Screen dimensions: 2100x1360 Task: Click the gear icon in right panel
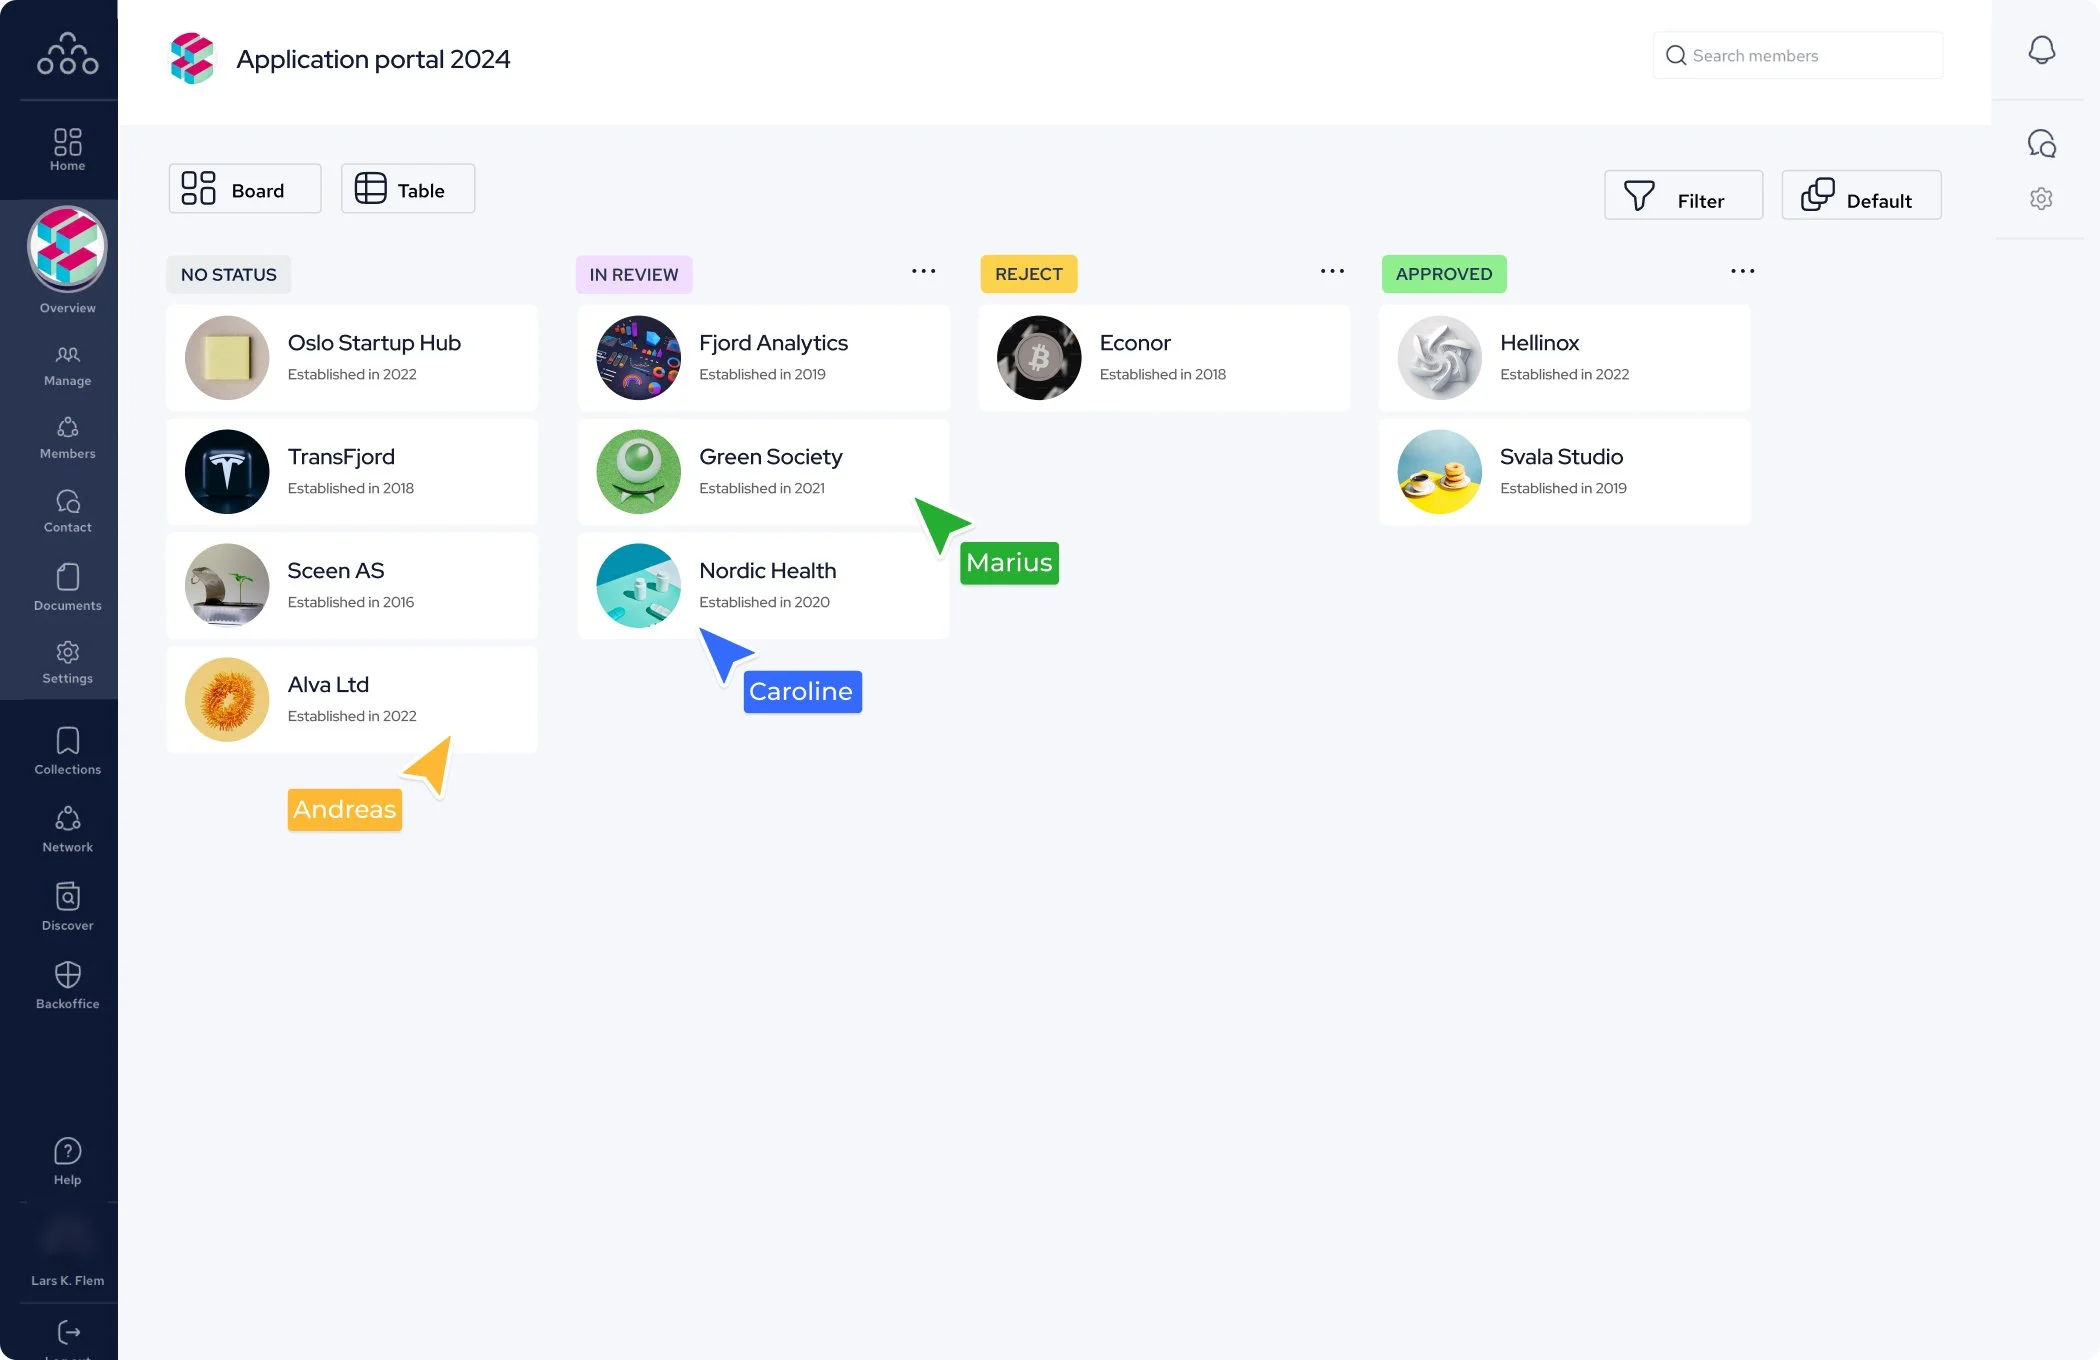pos(2041,199)
